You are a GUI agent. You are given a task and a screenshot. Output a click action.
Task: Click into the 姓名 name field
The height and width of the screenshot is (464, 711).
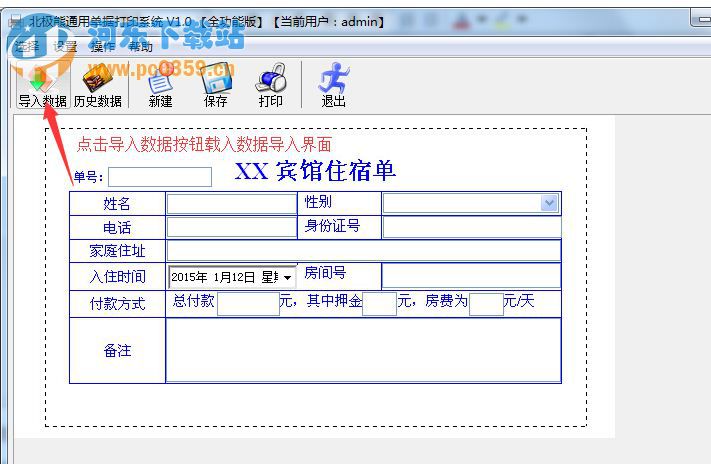(232, 204)
